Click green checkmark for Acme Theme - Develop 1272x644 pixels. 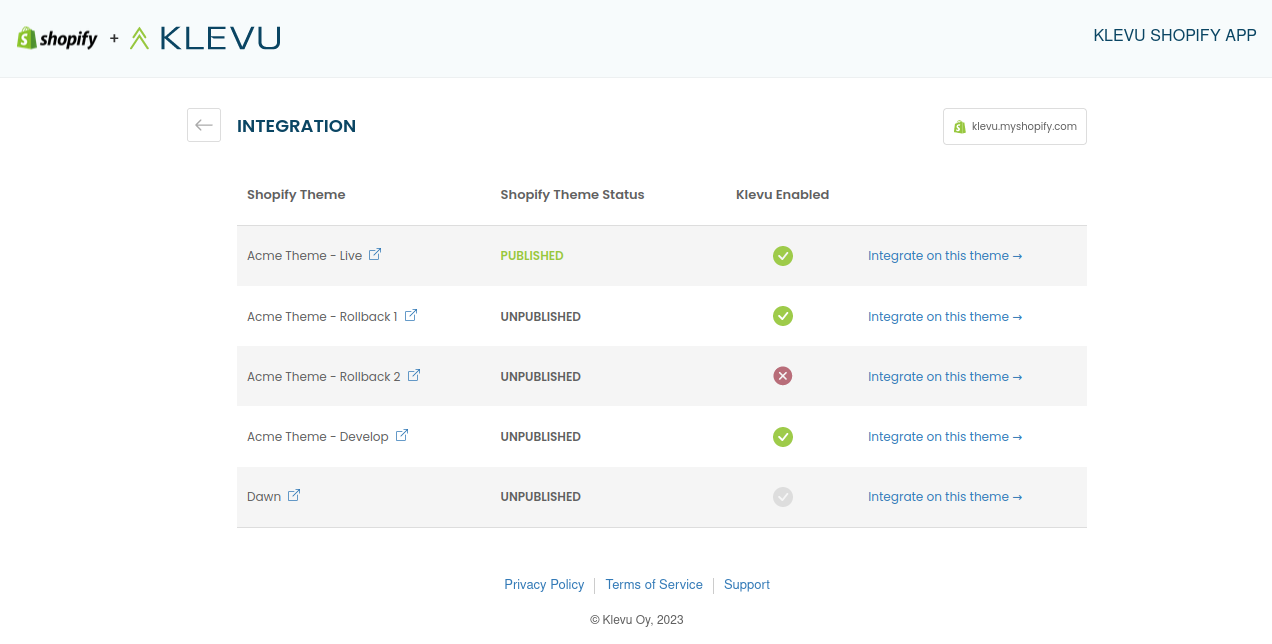(783, 436)
